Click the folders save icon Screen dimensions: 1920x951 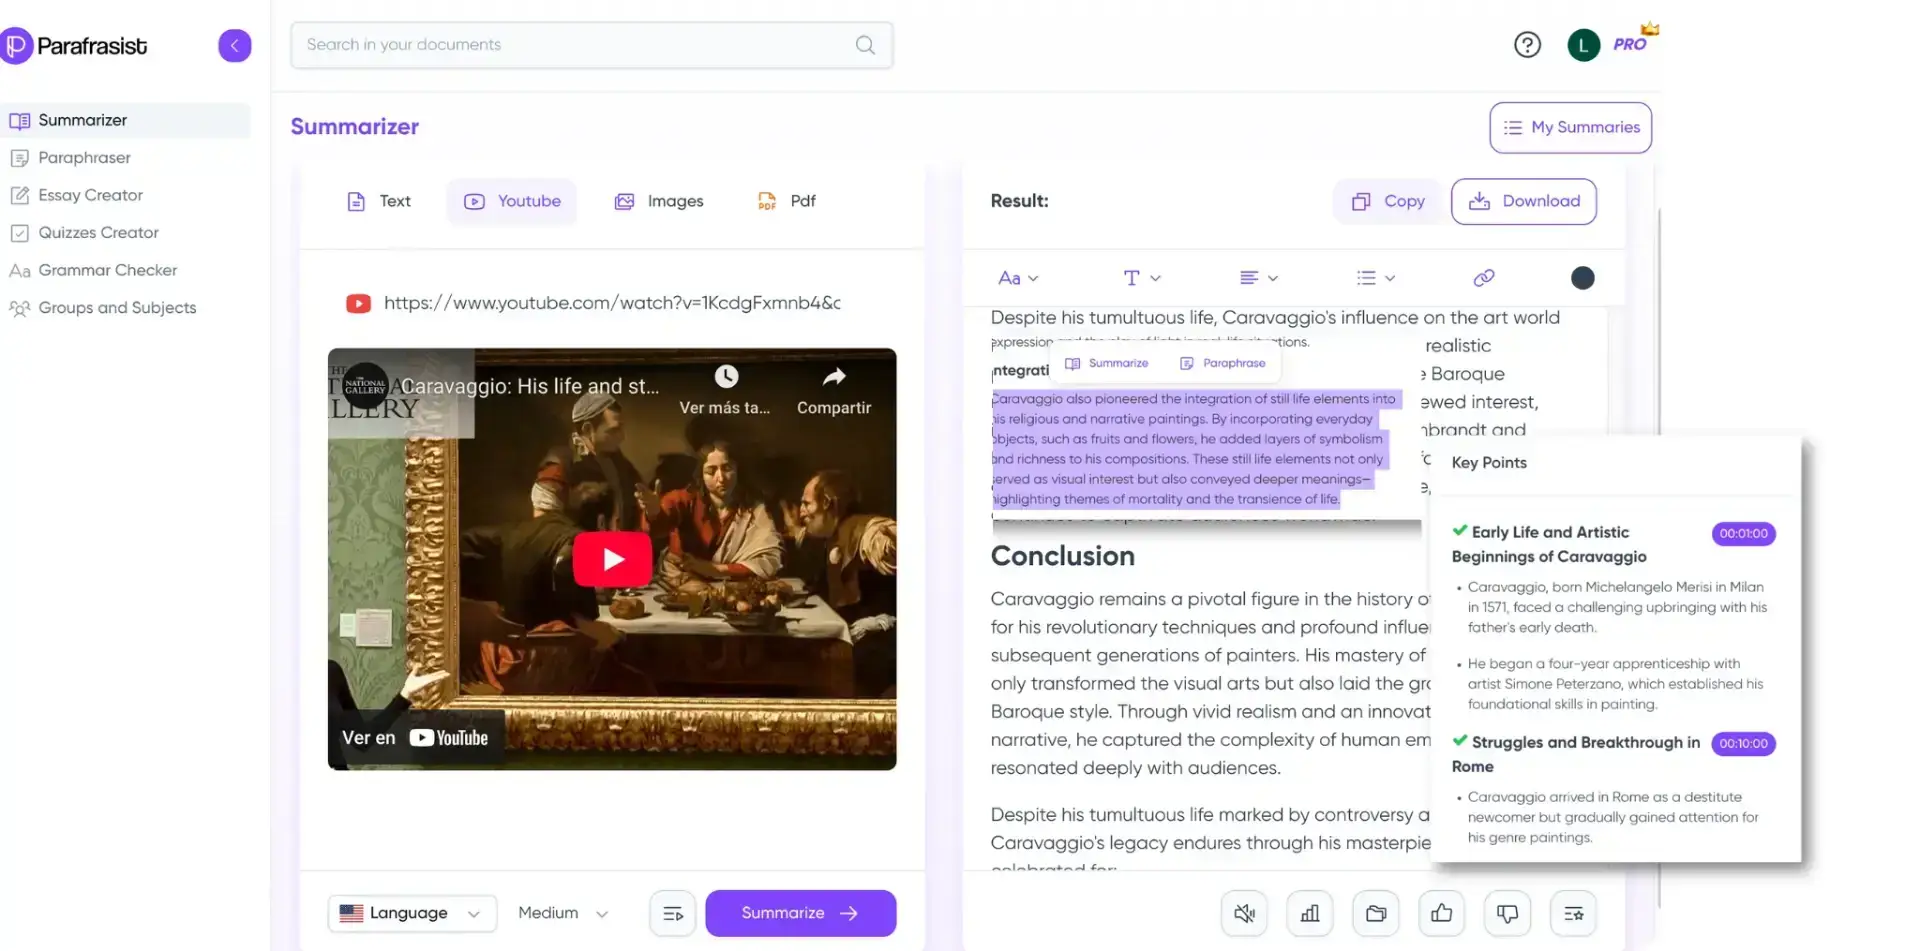pyautogui.click(x=1376, y=913)
